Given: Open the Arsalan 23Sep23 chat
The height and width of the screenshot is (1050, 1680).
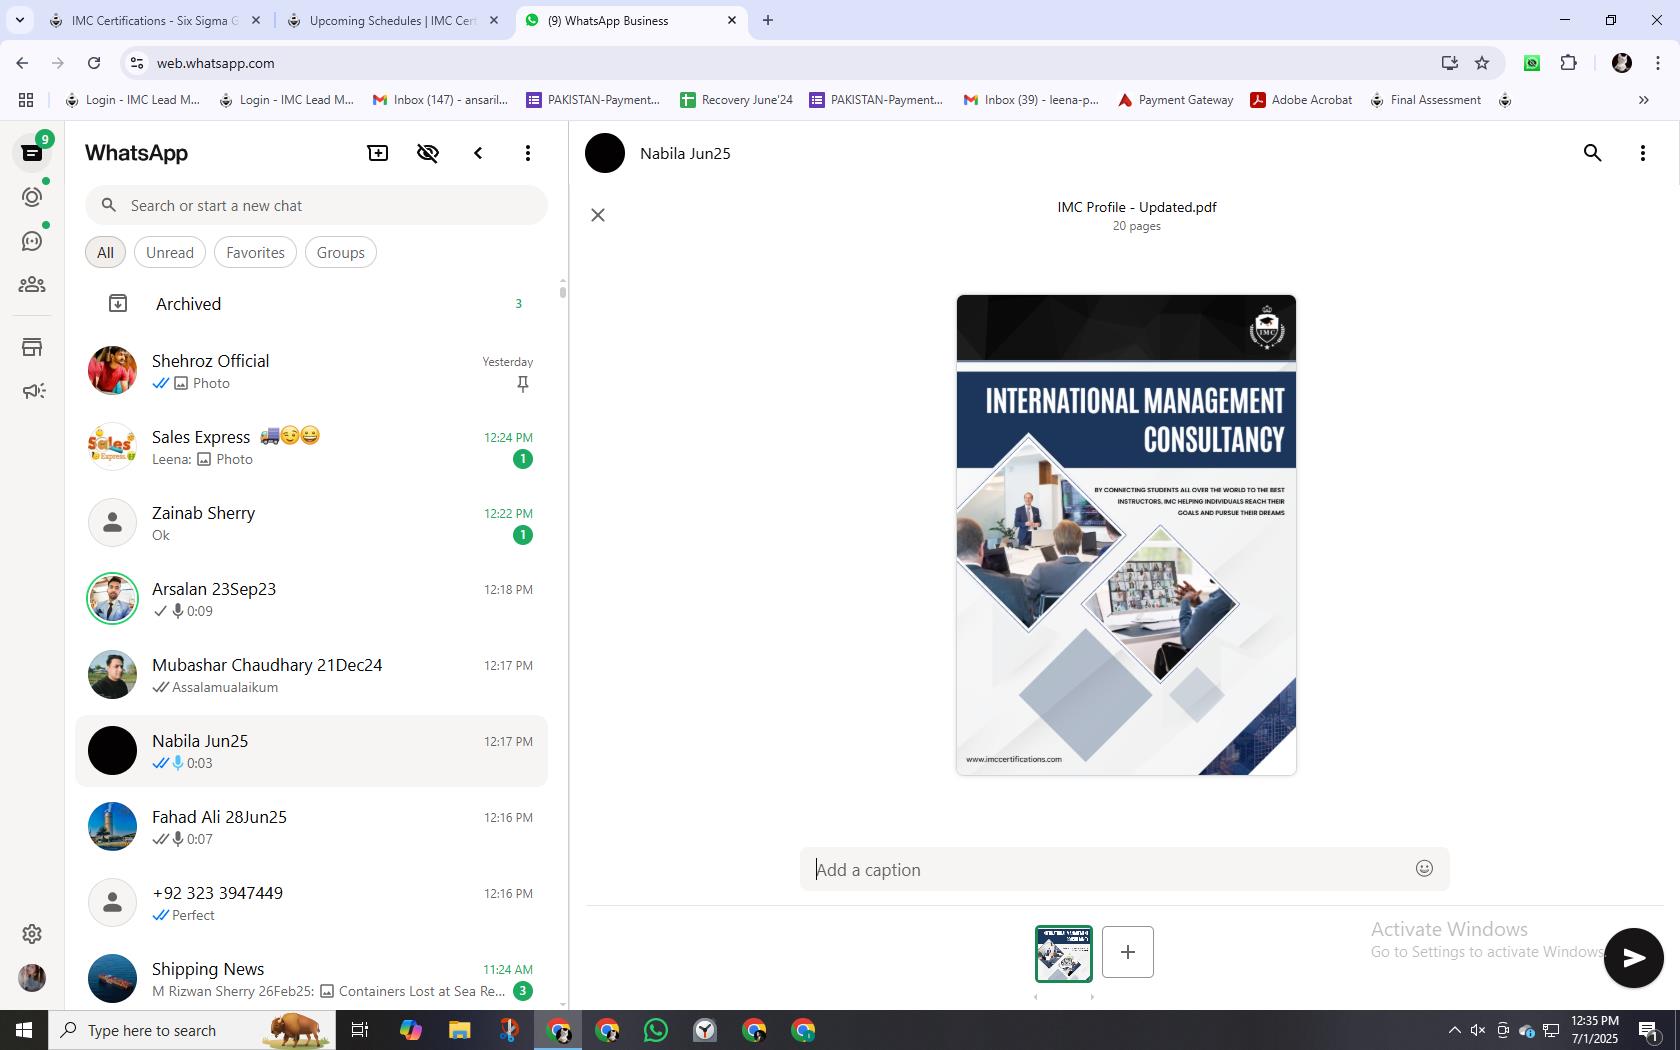Looking at the screenshot, I should (312, 599).
